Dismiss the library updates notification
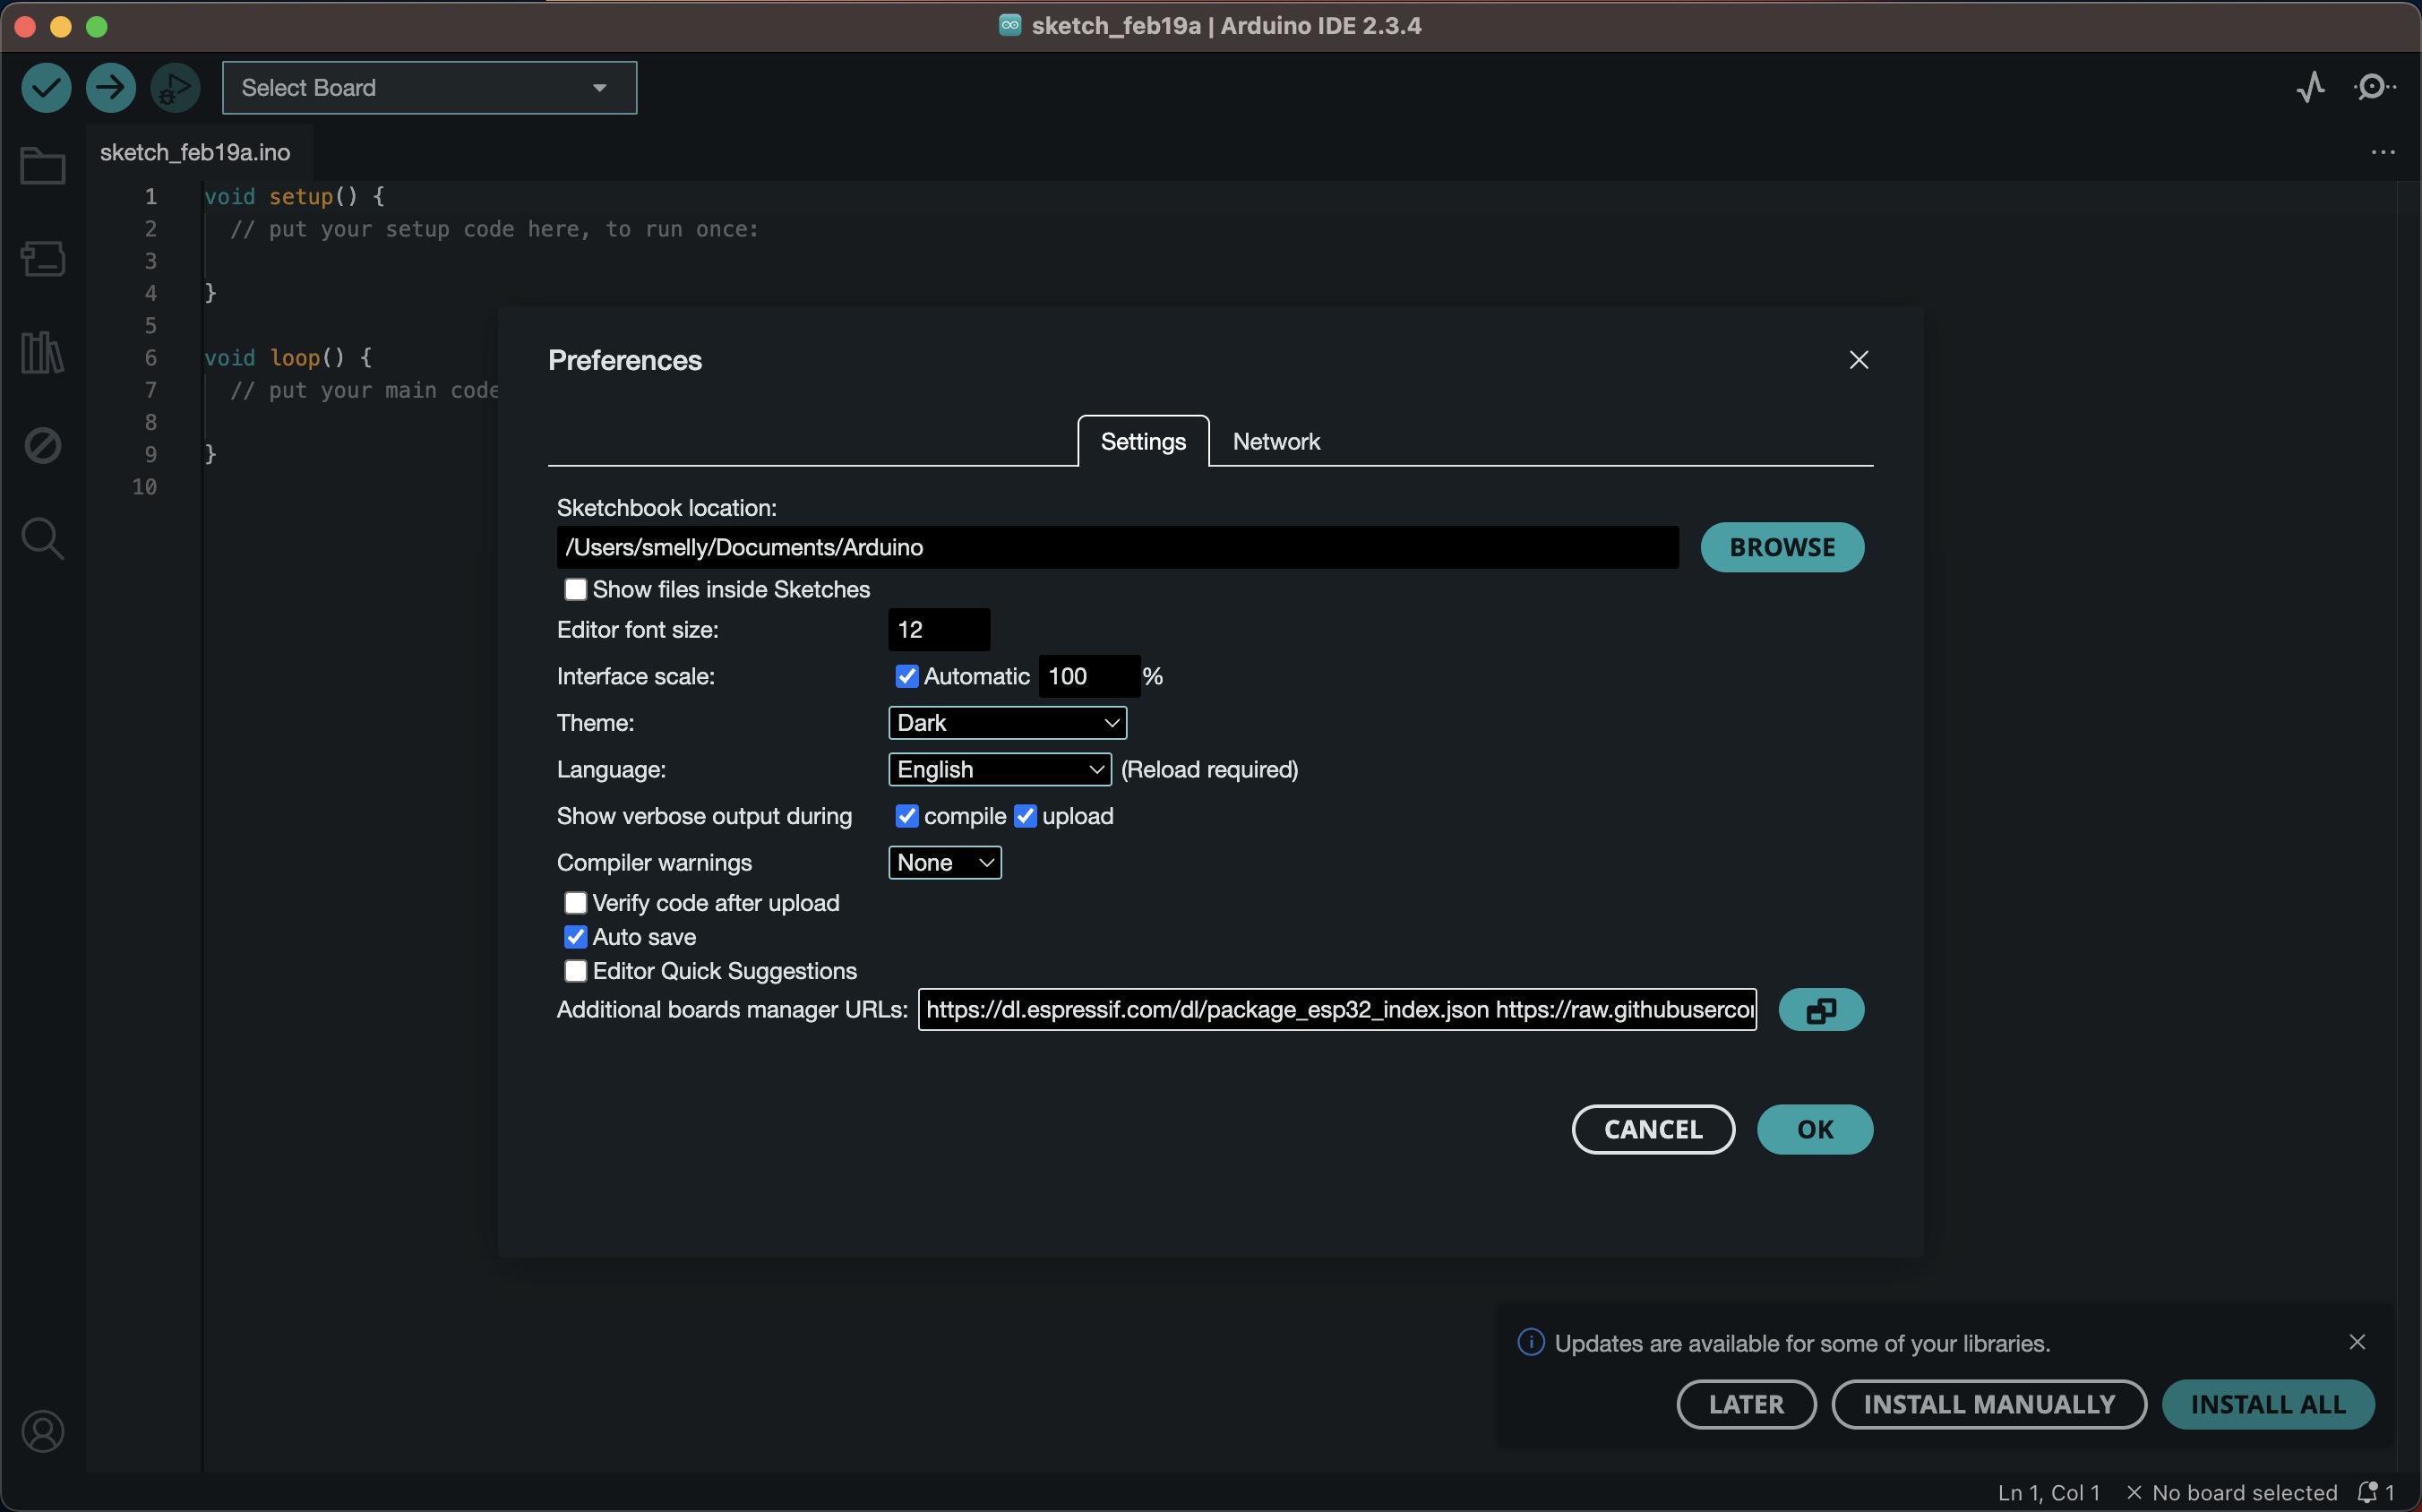 pos(2357,1342)
